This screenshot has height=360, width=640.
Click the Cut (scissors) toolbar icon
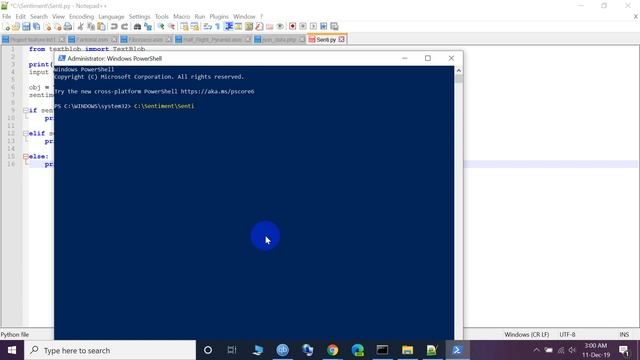click(x=80, y=27)
